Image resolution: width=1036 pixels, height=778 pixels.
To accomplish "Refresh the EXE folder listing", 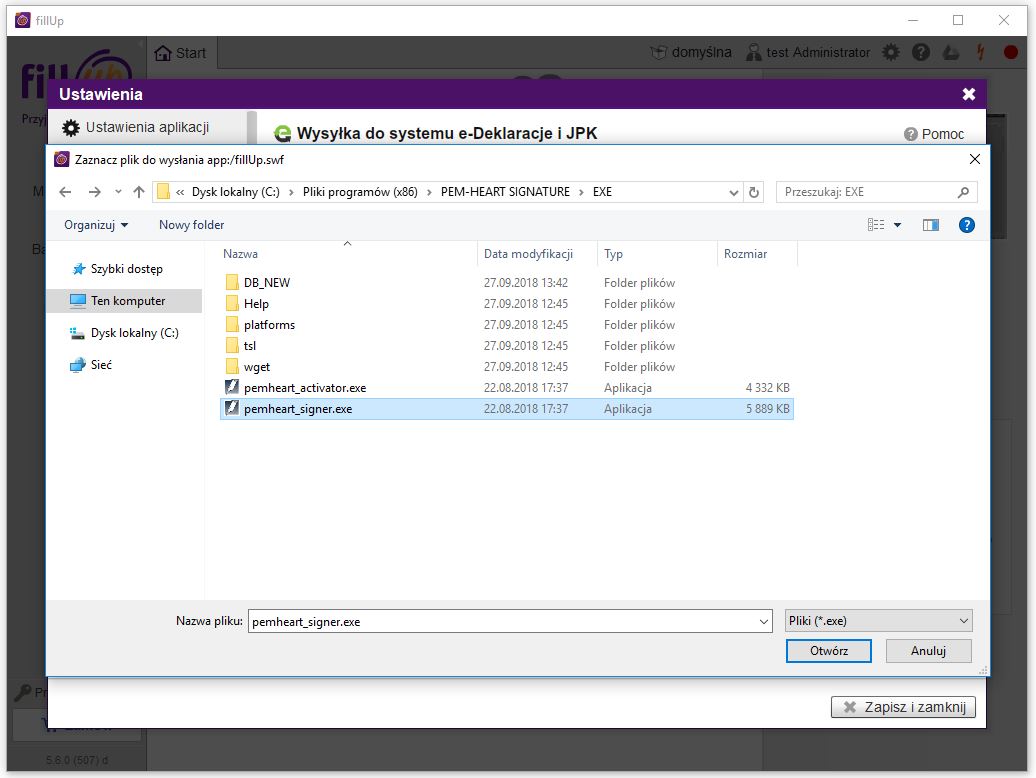I will pyautogui.click(x=754, y=192).
